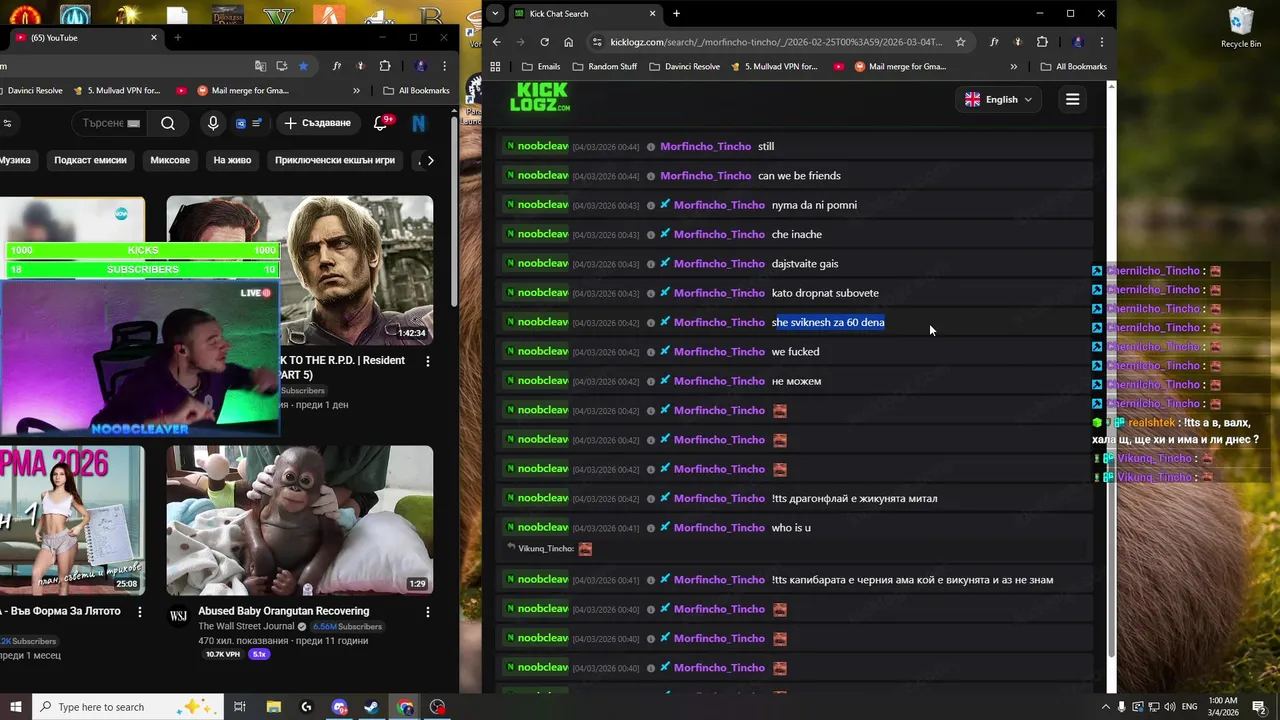Open All Bookmarks folder in Kick window
This screenshot has height=720, width=1280.
click(x=1074, y=67)
